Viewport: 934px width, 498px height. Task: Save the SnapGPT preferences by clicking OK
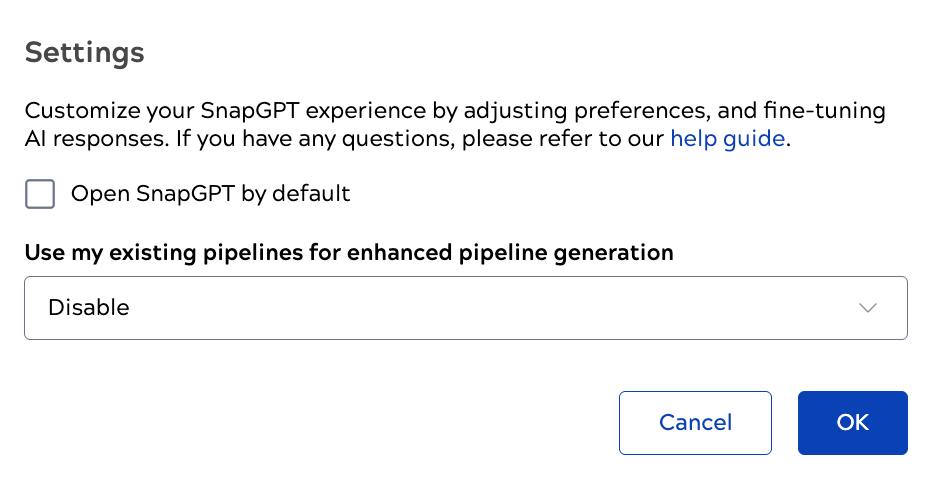click(852, 423)
